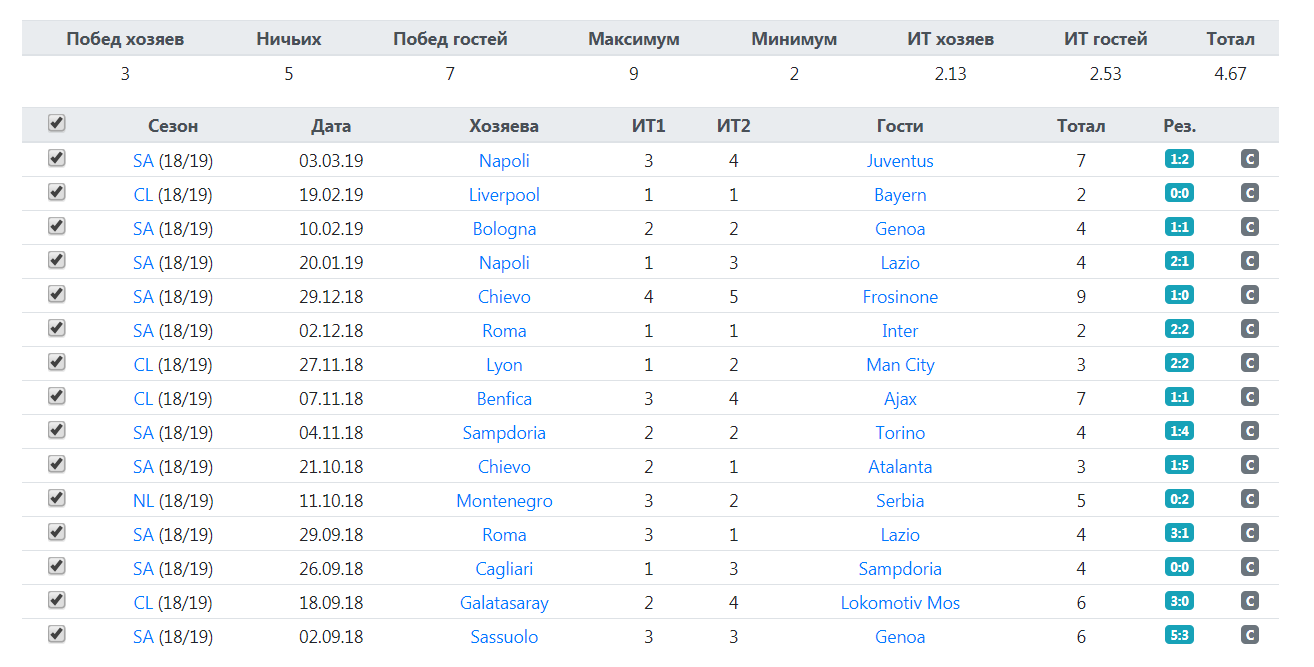Click the NL season link for Montenegro match
The height and width of the screenshot is (667, 1314).
point(143,501)
